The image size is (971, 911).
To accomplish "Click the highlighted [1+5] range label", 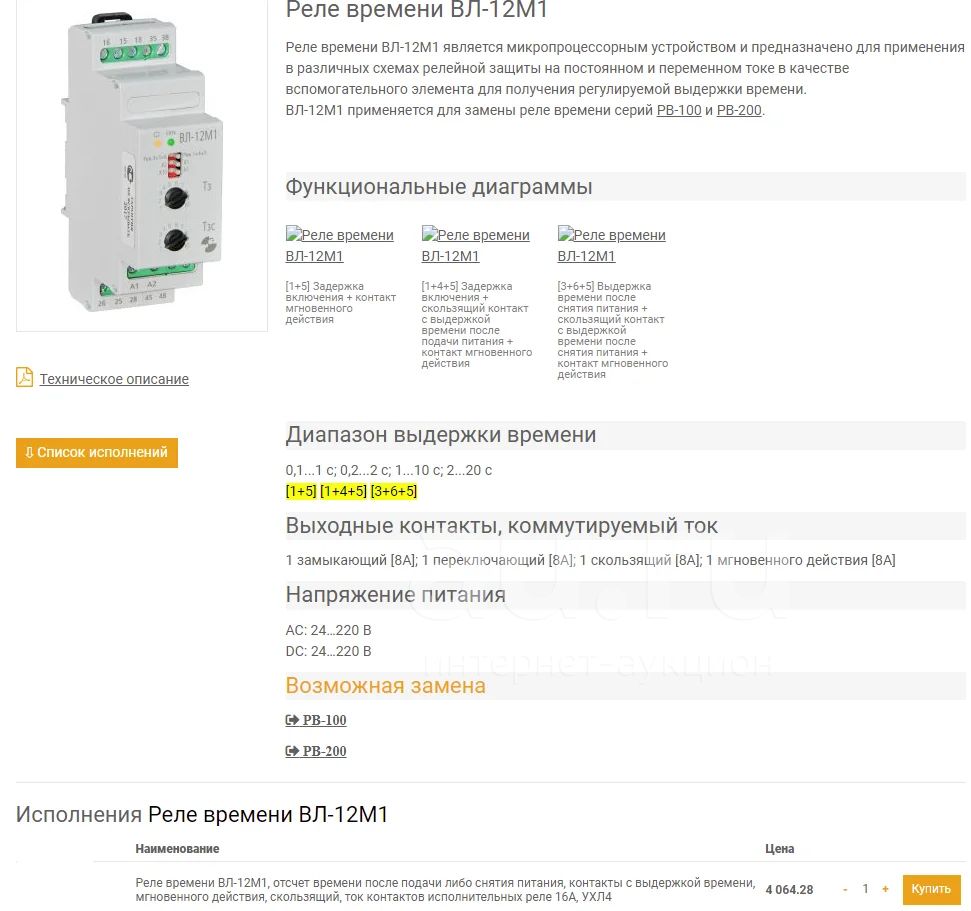I will point(301,491).
